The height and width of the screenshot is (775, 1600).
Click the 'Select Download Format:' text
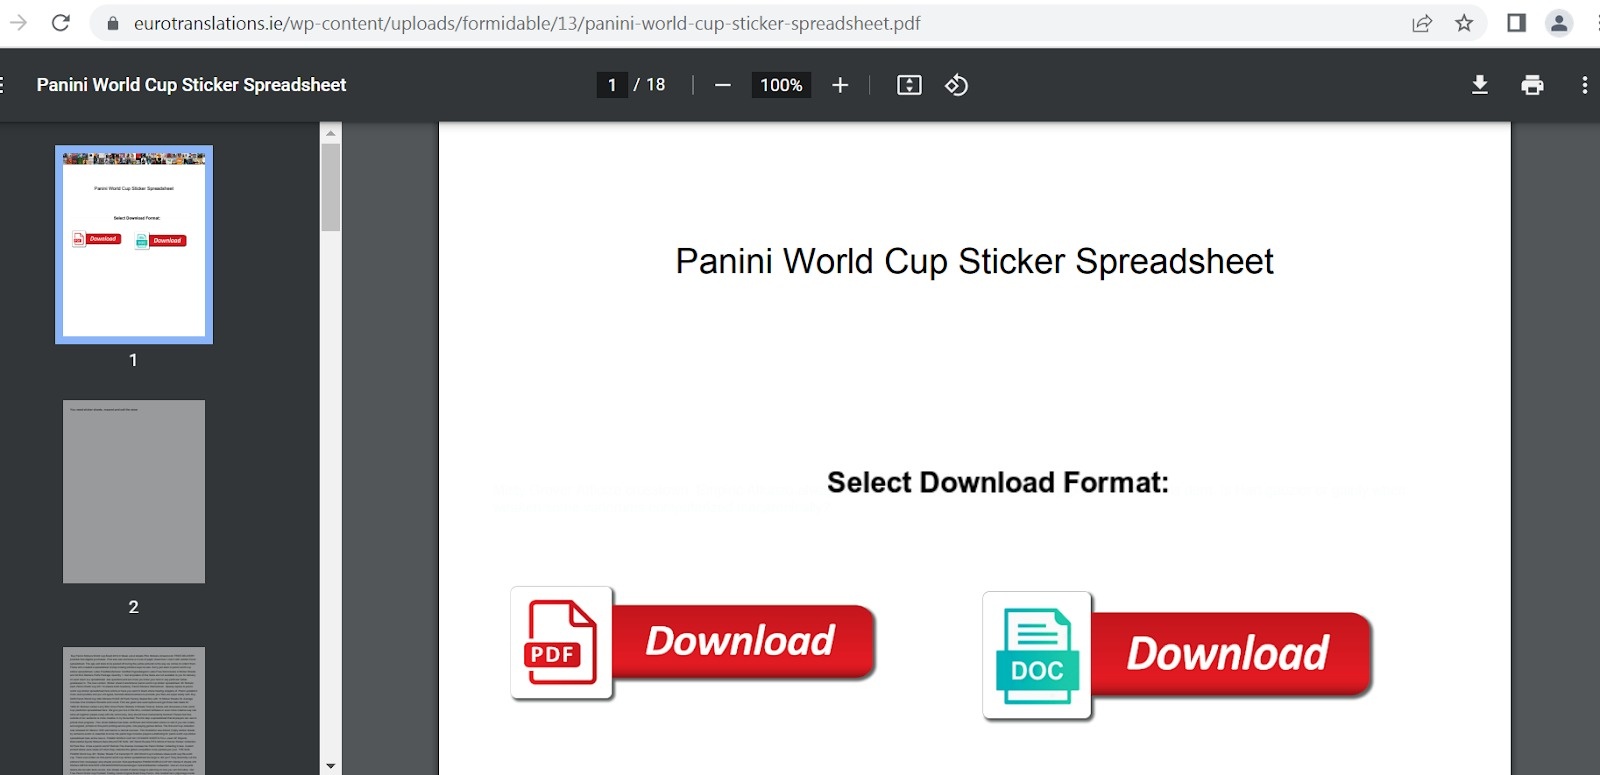pyautogui.click(x=998, y=483)
